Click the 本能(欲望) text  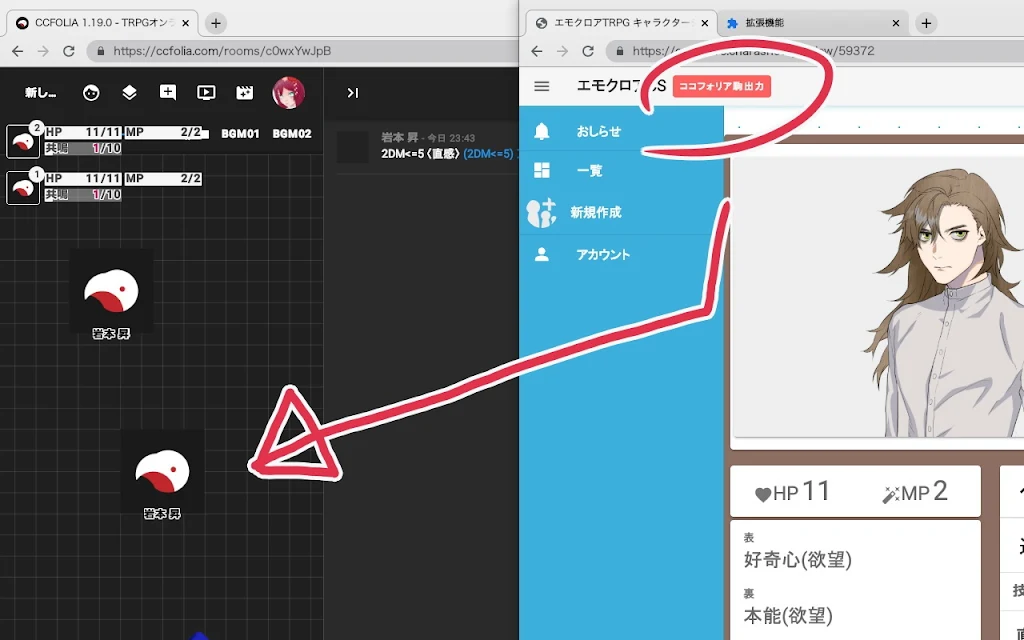(788, 616)
